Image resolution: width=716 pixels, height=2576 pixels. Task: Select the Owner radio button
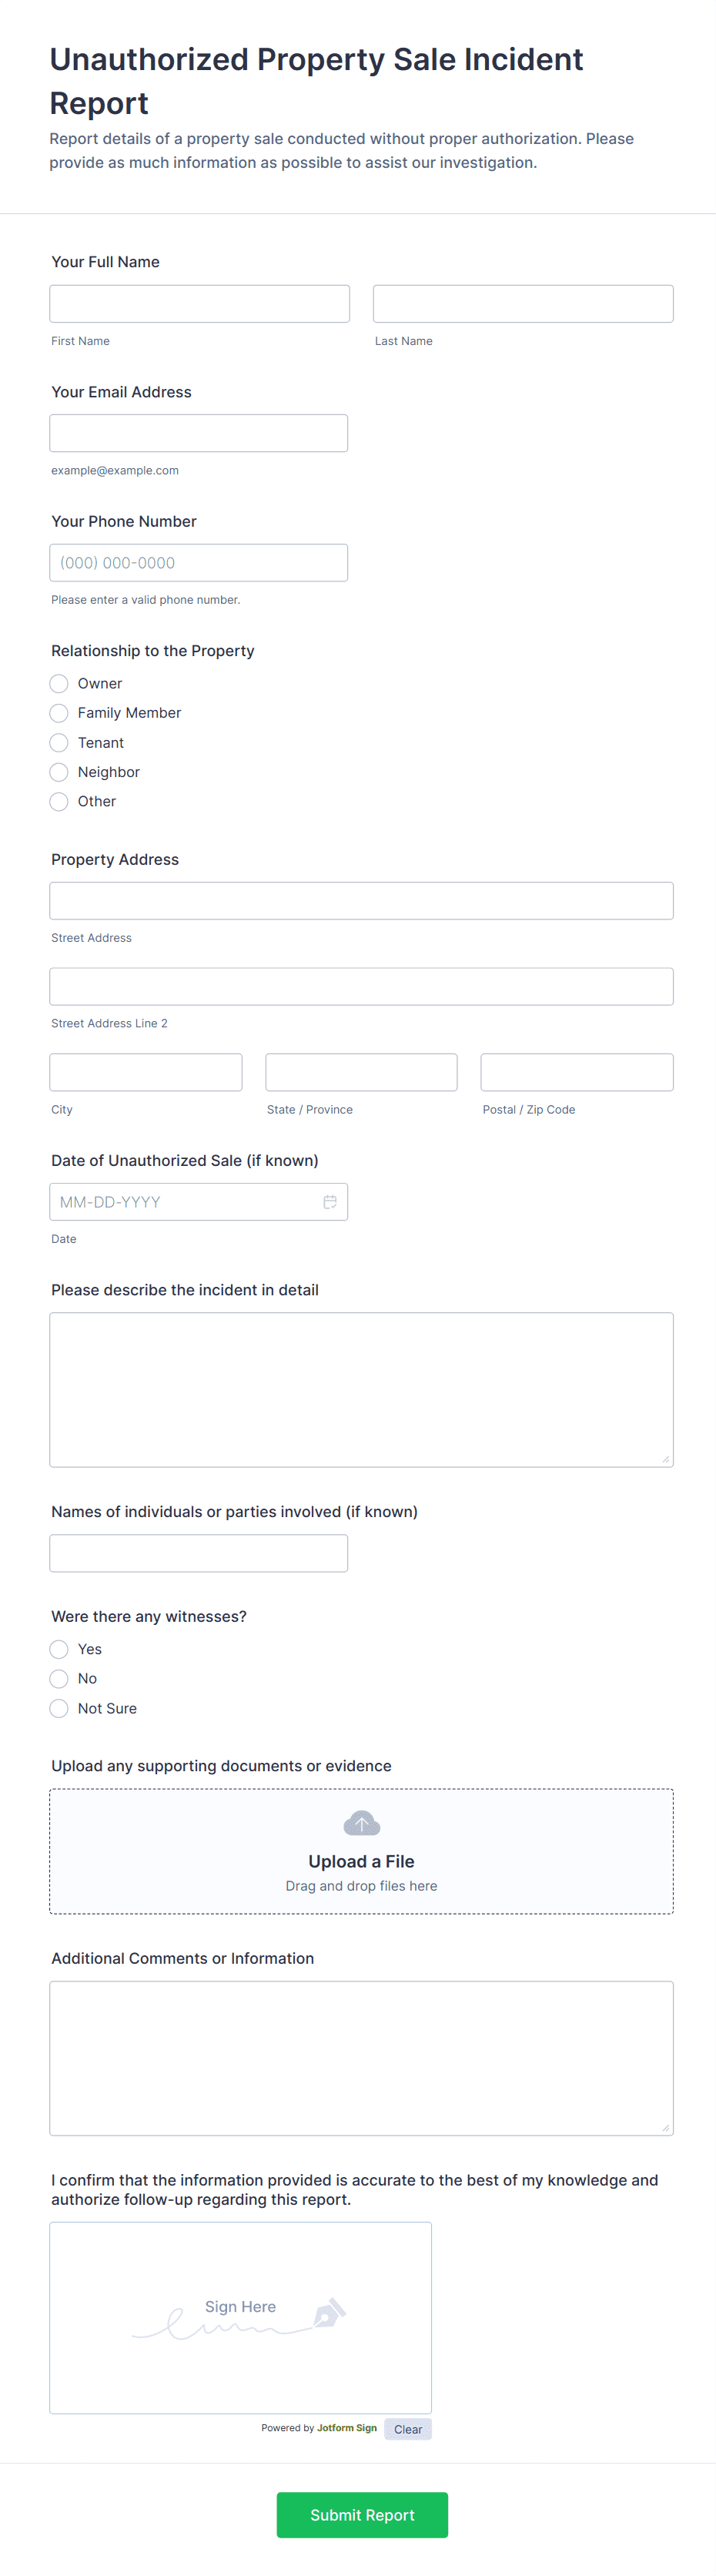[x=59, y=684]
